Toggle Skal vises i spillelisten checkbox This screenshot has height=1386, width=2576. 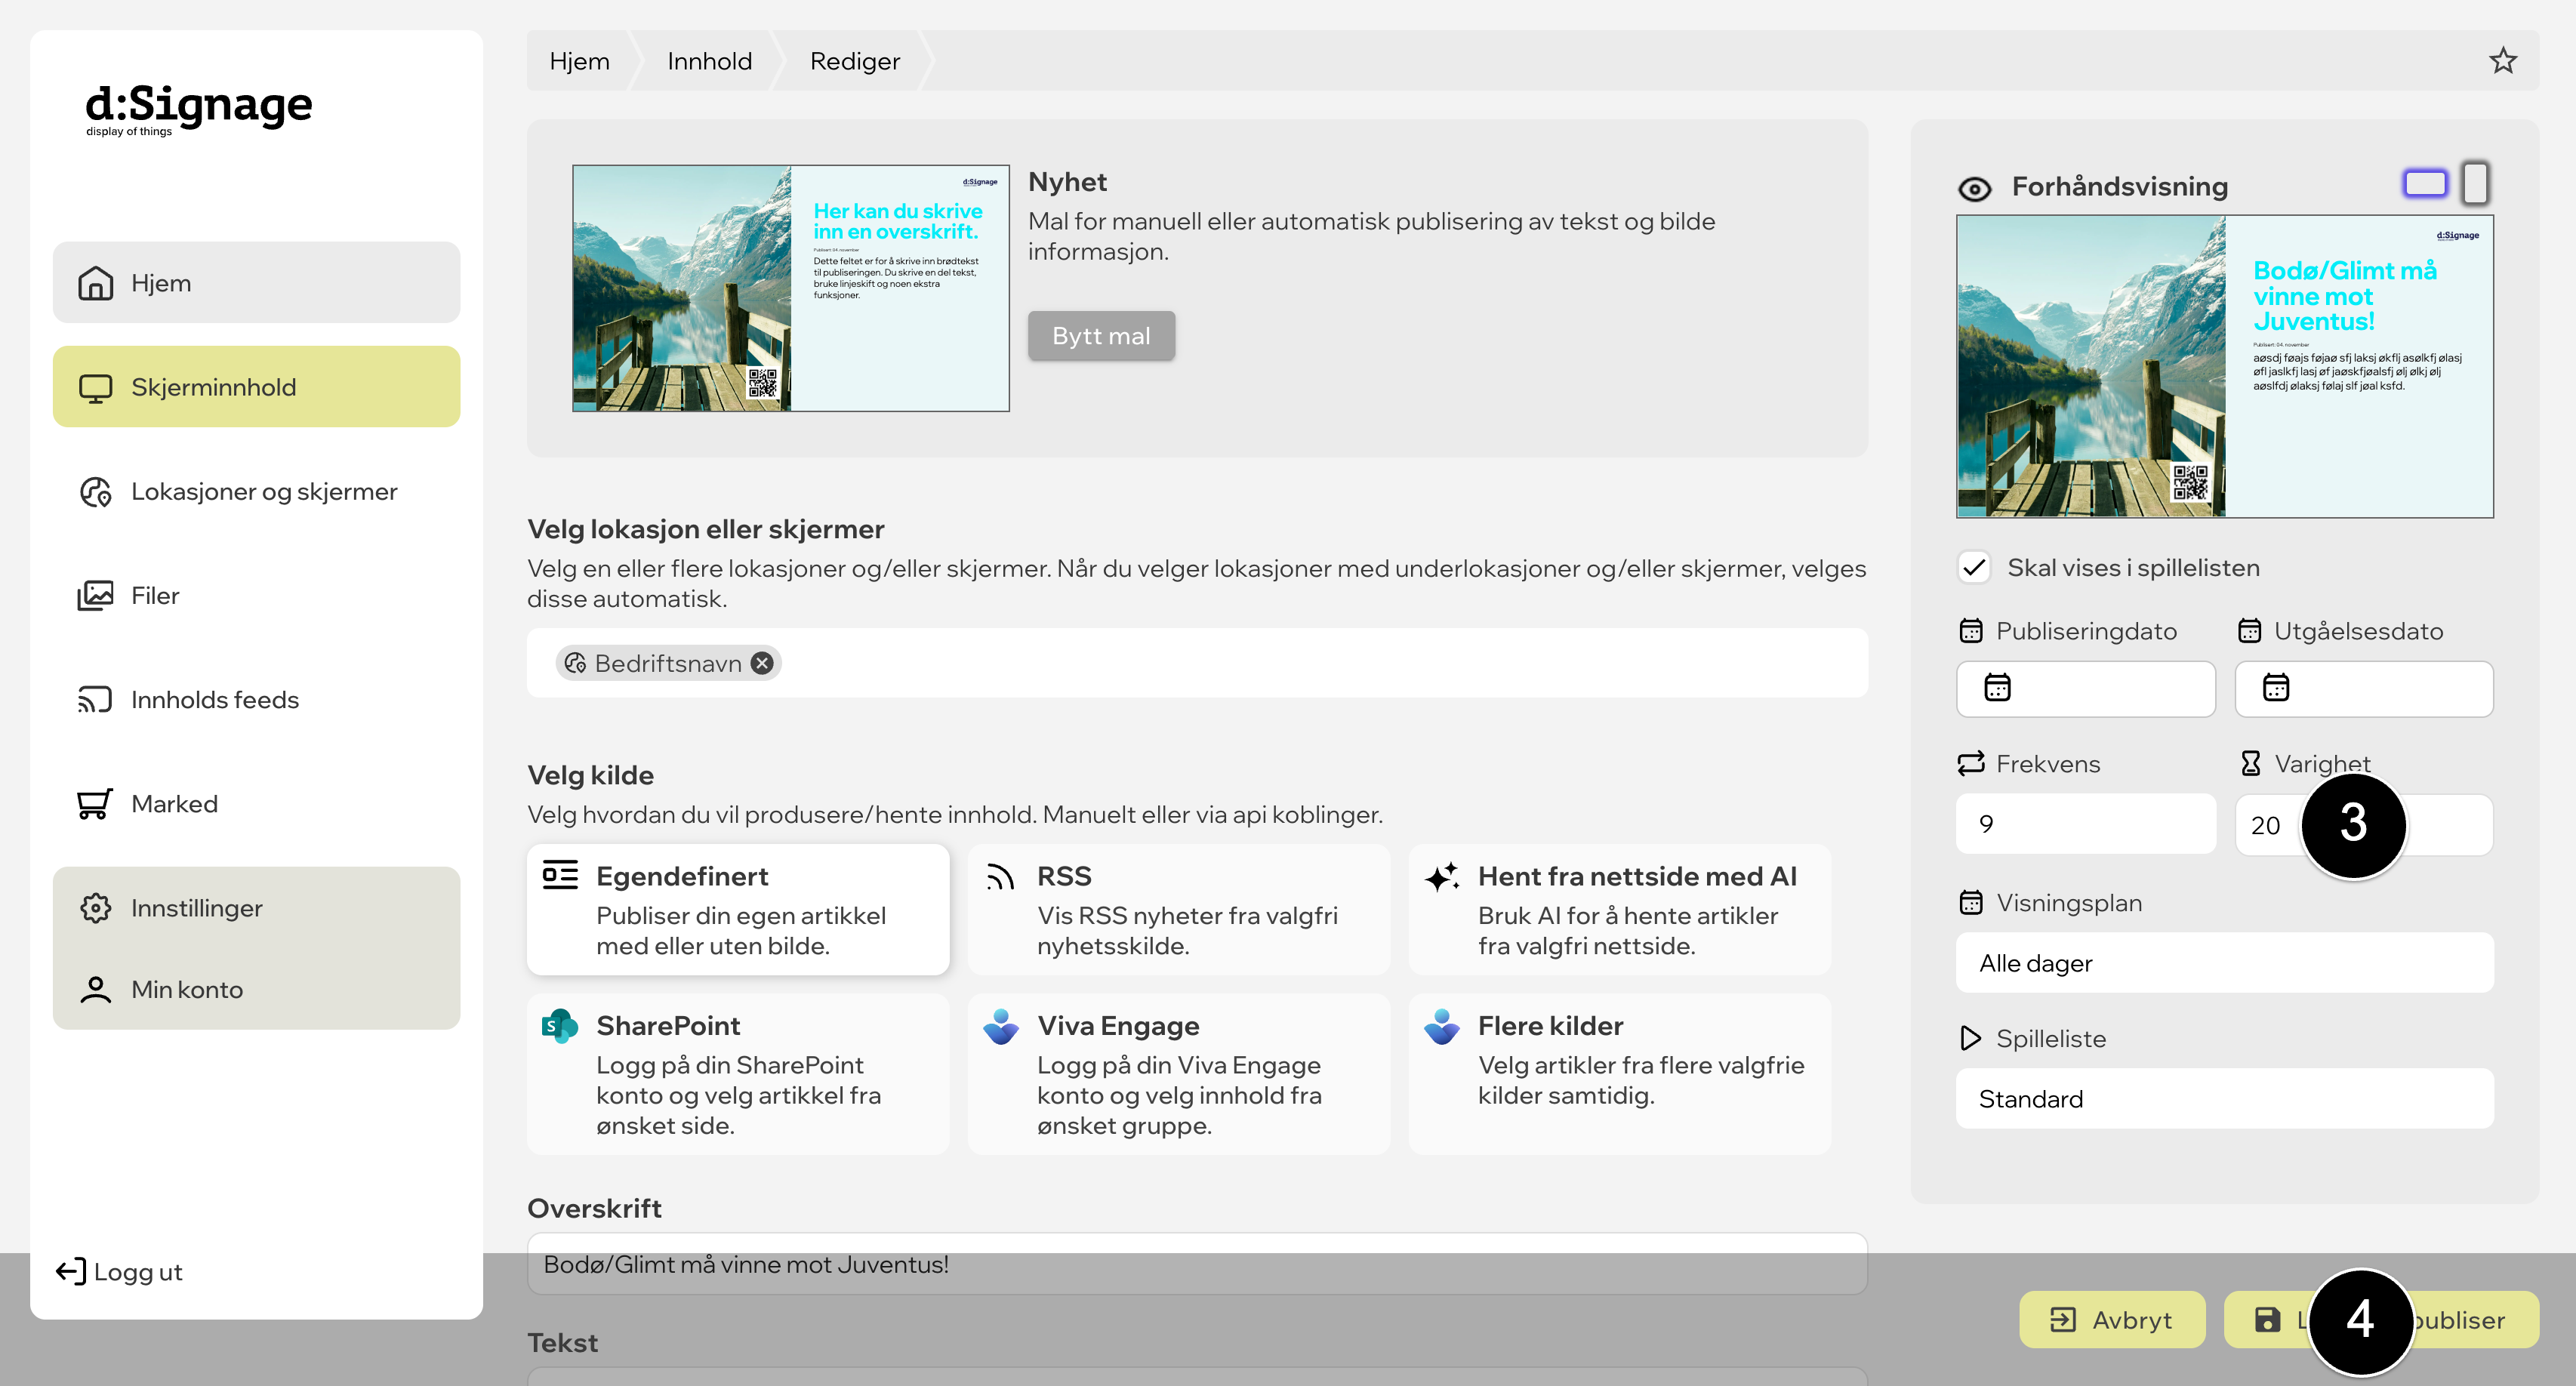(1973, 568)
